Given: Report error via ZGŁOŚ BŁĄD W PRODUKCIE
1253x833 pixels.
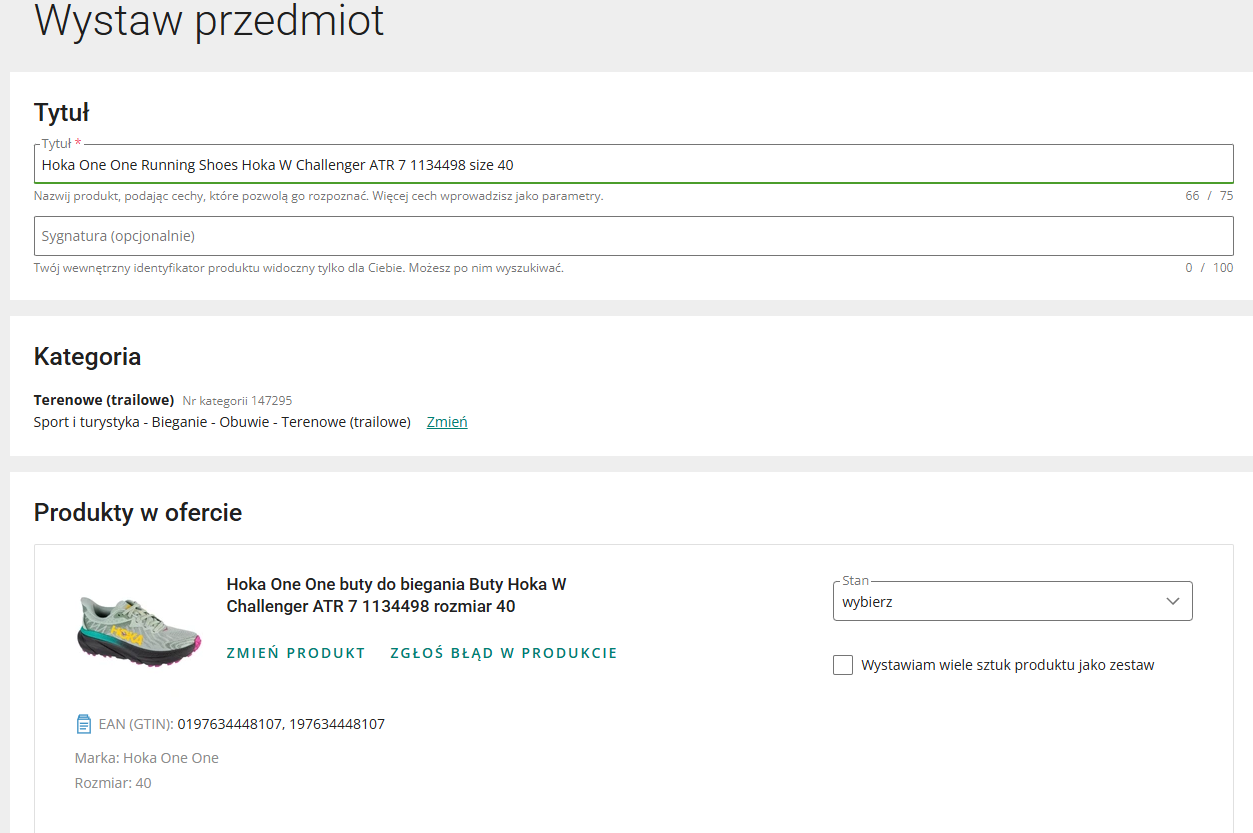Looking at the screenshot, I should [x=504, y=653].
